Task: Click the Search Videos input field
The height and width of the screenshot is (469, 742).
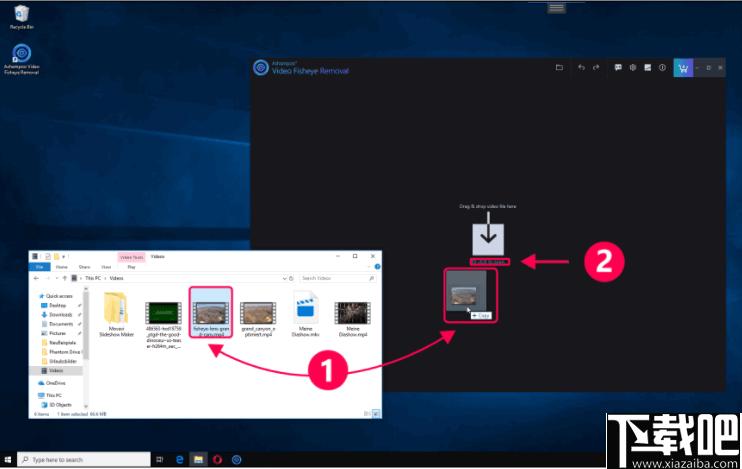Action: click(335, 278)
